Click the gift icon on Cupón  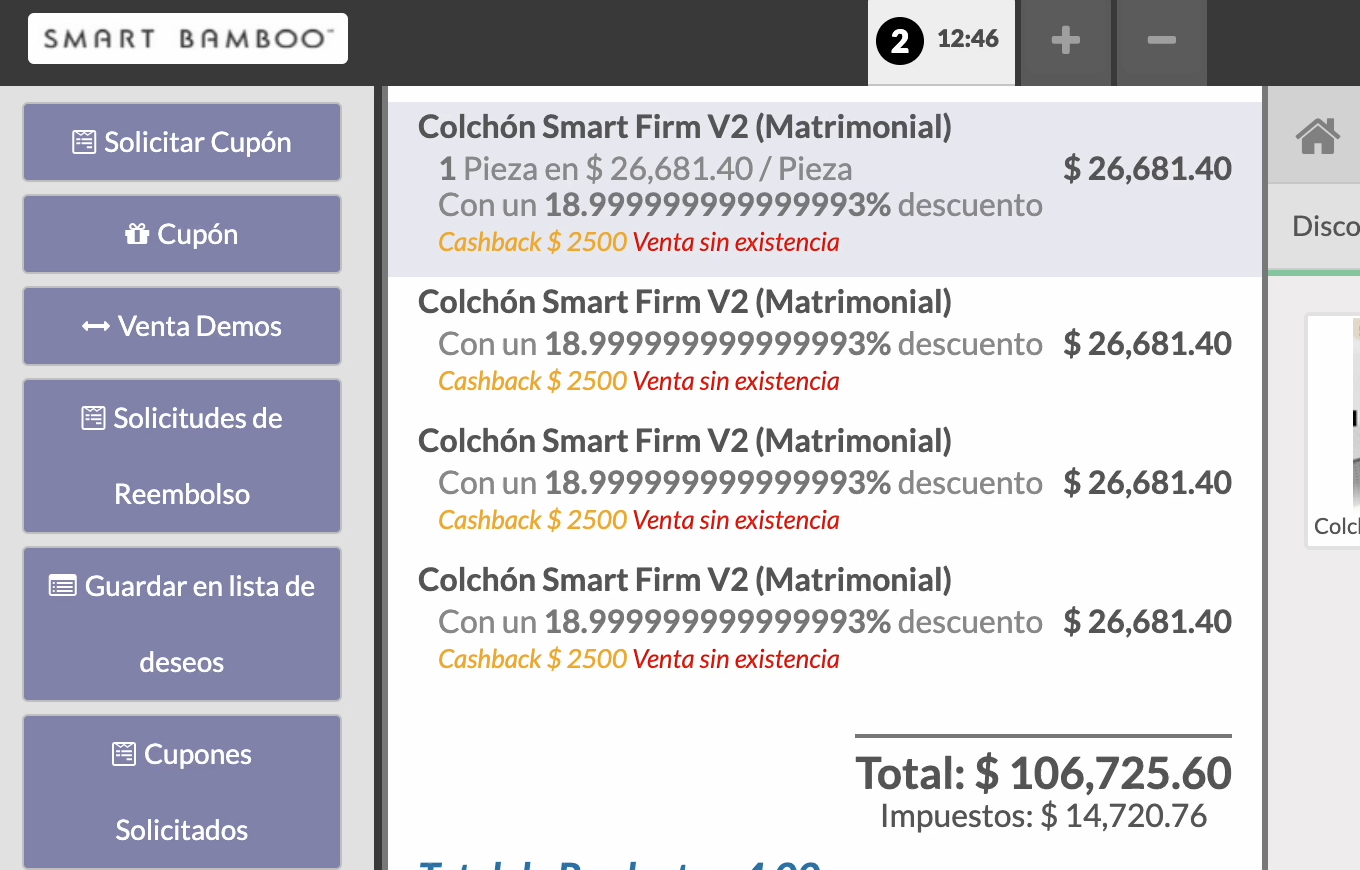tap(137, 235)
